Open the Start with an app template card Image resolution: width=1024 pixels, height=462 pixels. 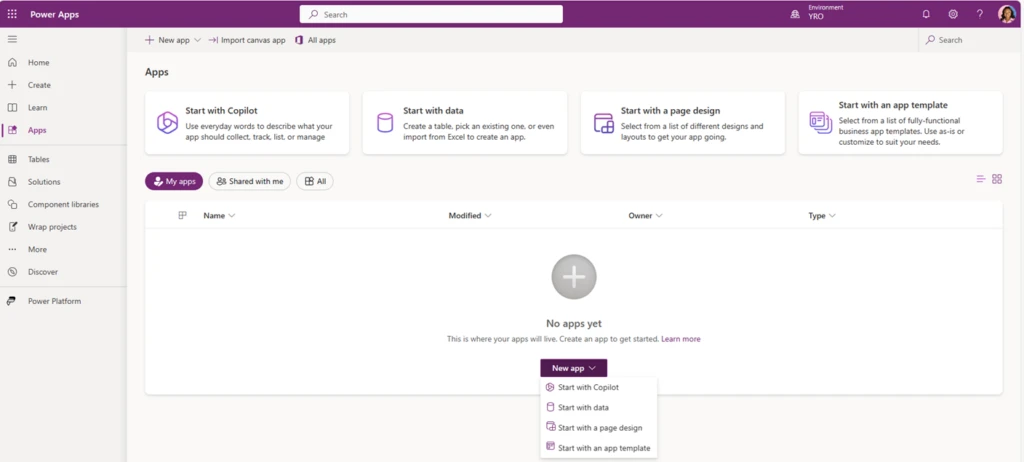tap(901, 123)
